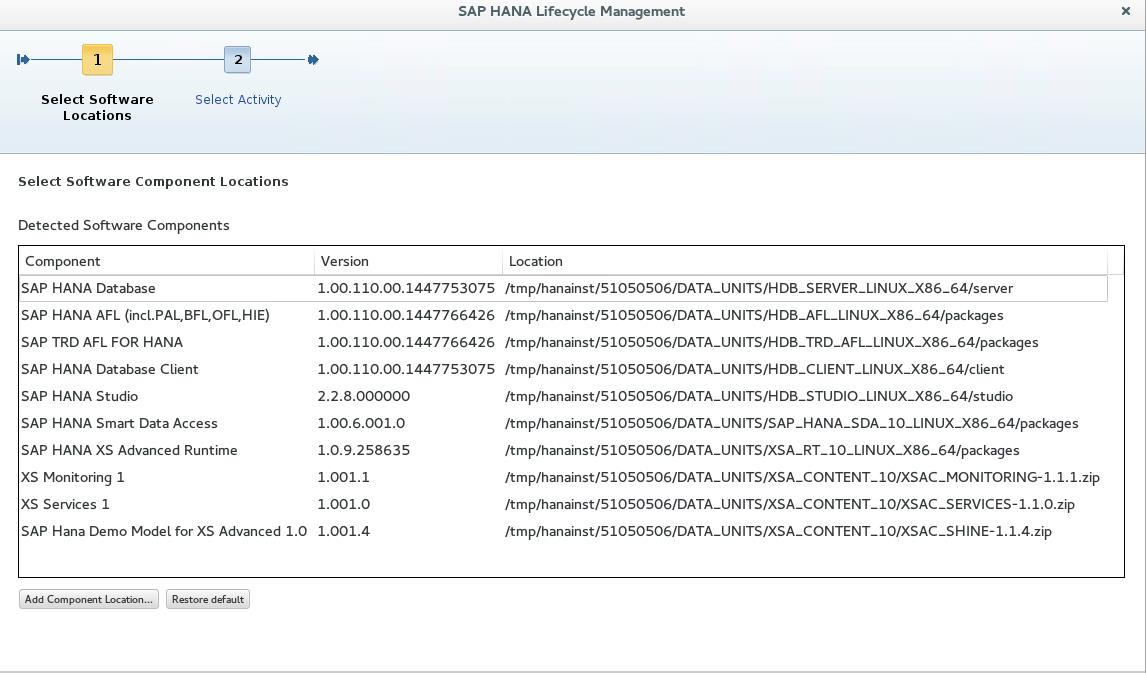Click the step 2 wizard badge

pos(238,60)
